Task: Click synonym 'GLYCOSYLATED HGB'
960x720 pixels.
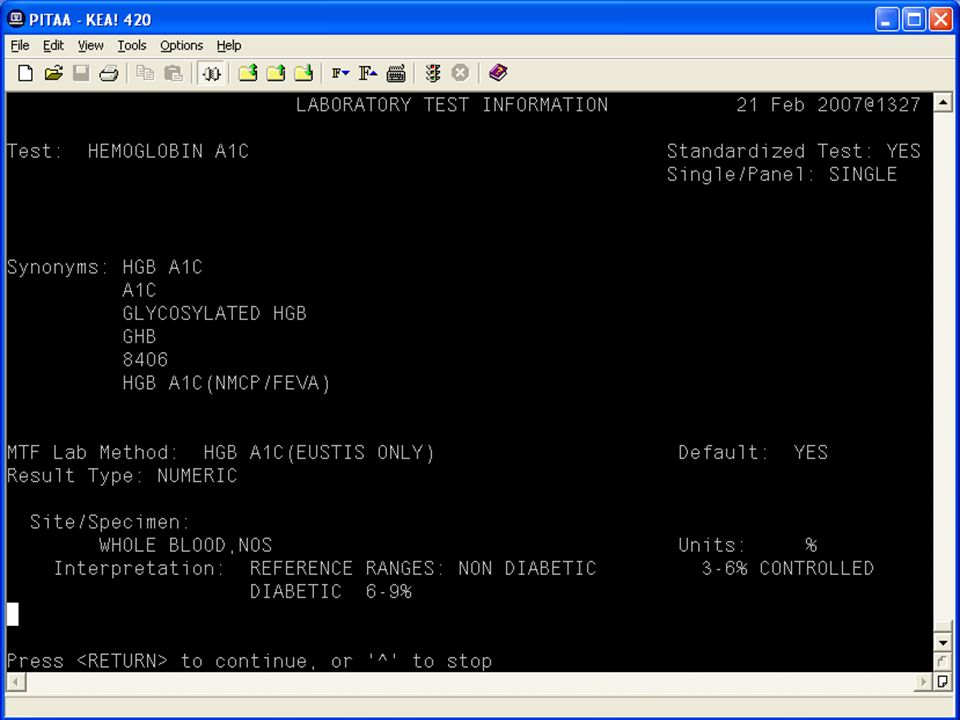Action: (214, 313)
